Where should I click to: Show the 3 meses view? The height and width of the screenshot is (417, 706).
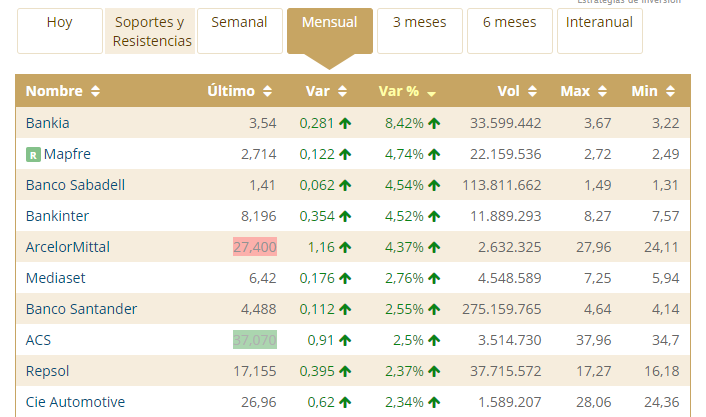tap(419, 23)
